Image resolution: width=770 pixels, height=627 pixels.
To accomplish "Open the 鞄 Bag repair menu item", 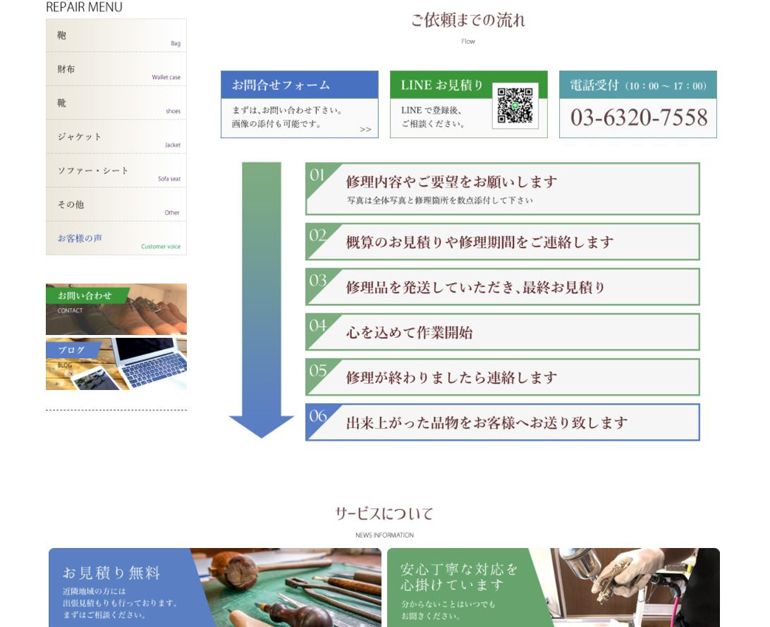I will tap(116, 35).
